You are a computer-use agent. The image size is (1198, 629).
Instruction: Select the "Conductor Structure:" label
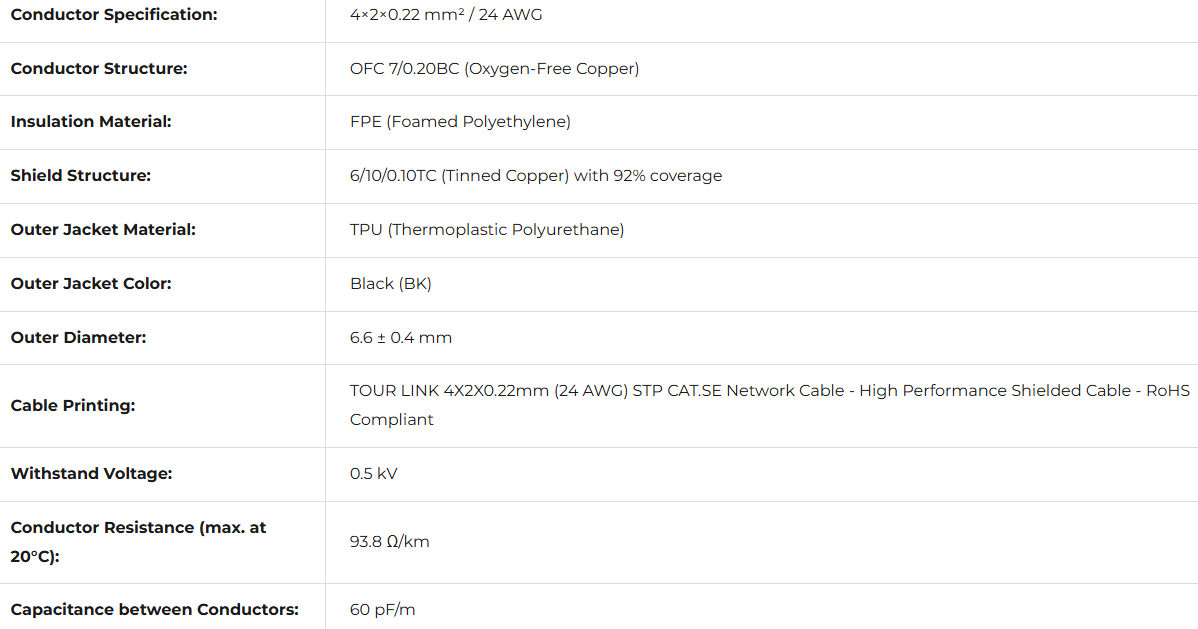click(x=99, y=69)
